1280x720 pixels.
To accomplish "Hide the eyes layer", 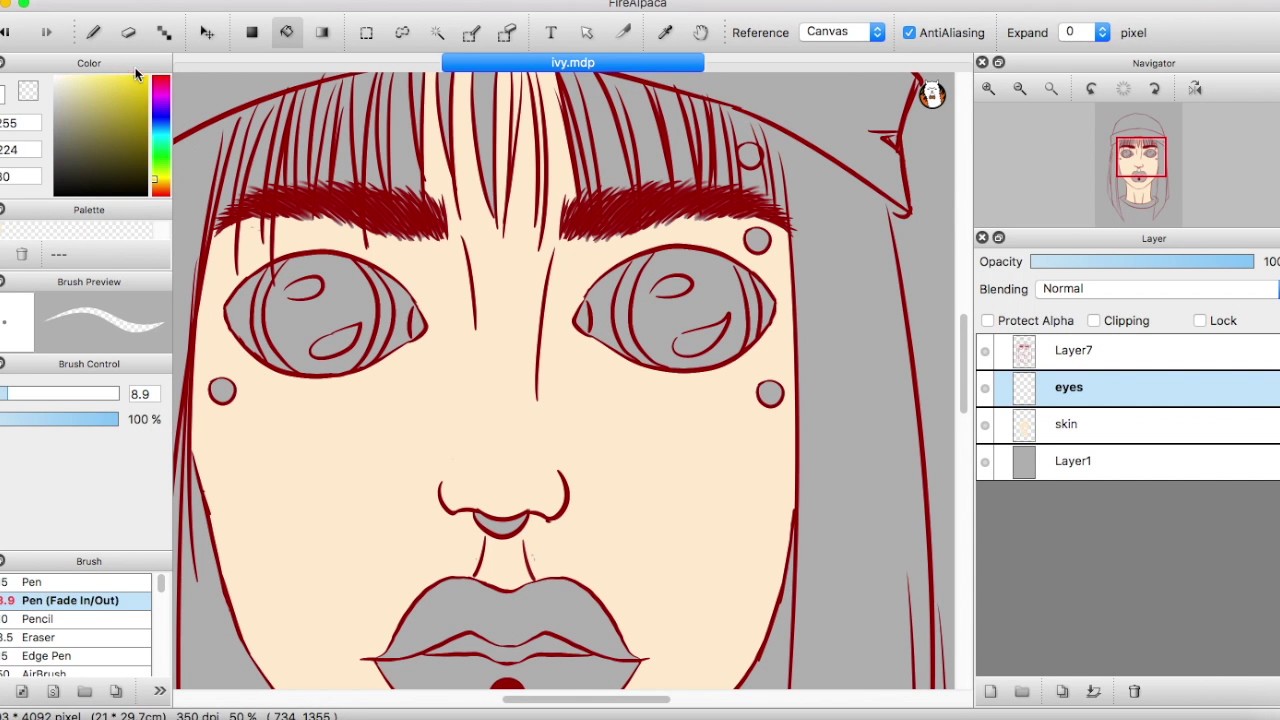I will [985, 388].
